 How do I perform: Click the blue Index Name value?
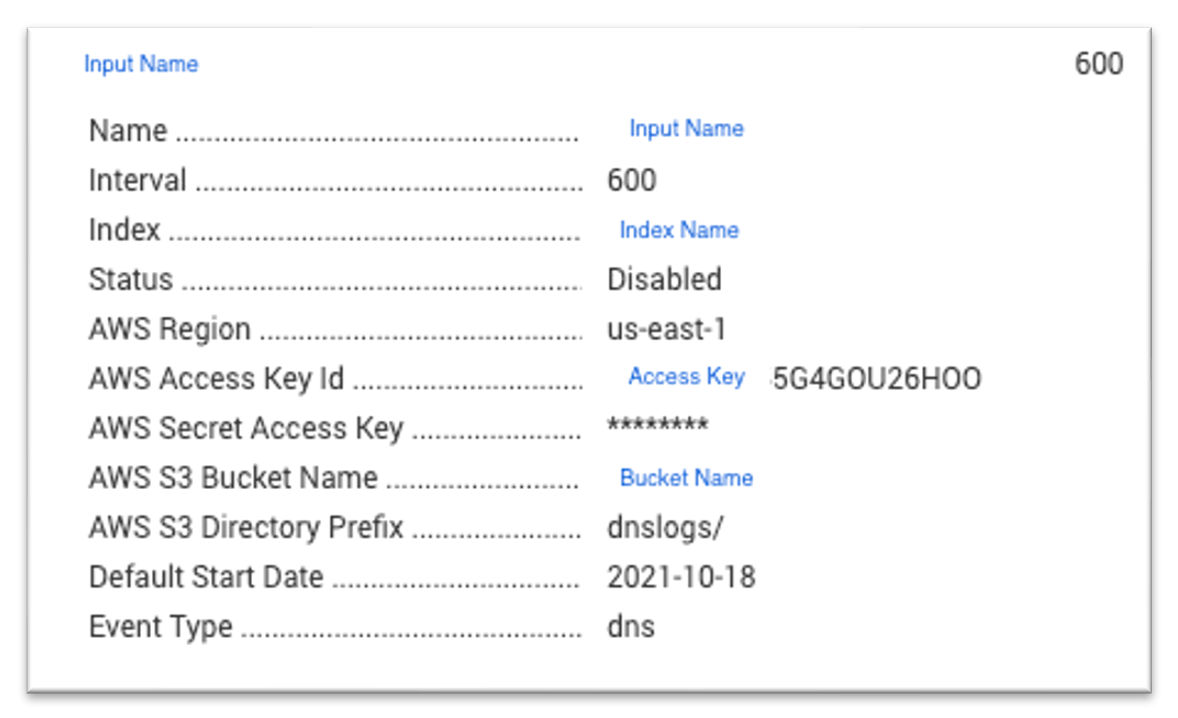coord(679,230)
